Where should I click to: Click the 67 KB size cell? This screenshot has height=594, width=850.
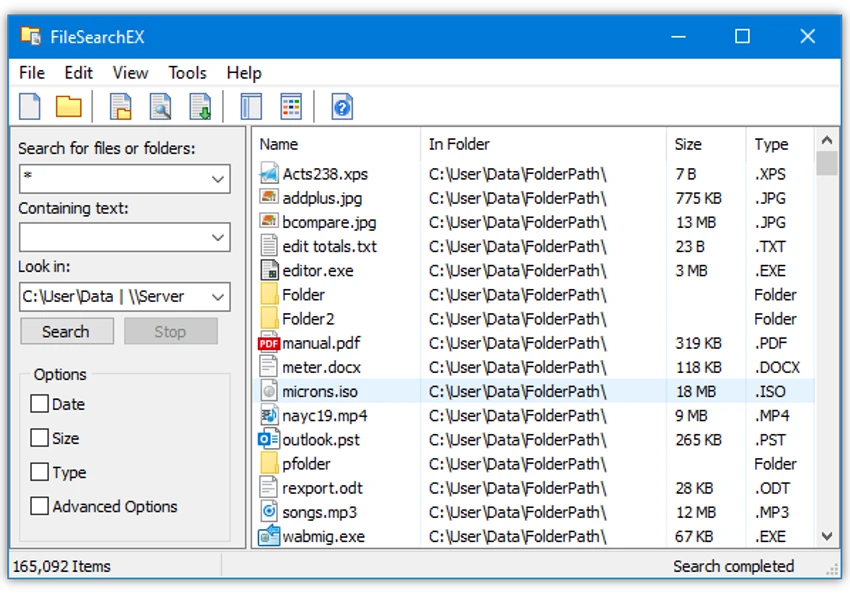point(694,537)
